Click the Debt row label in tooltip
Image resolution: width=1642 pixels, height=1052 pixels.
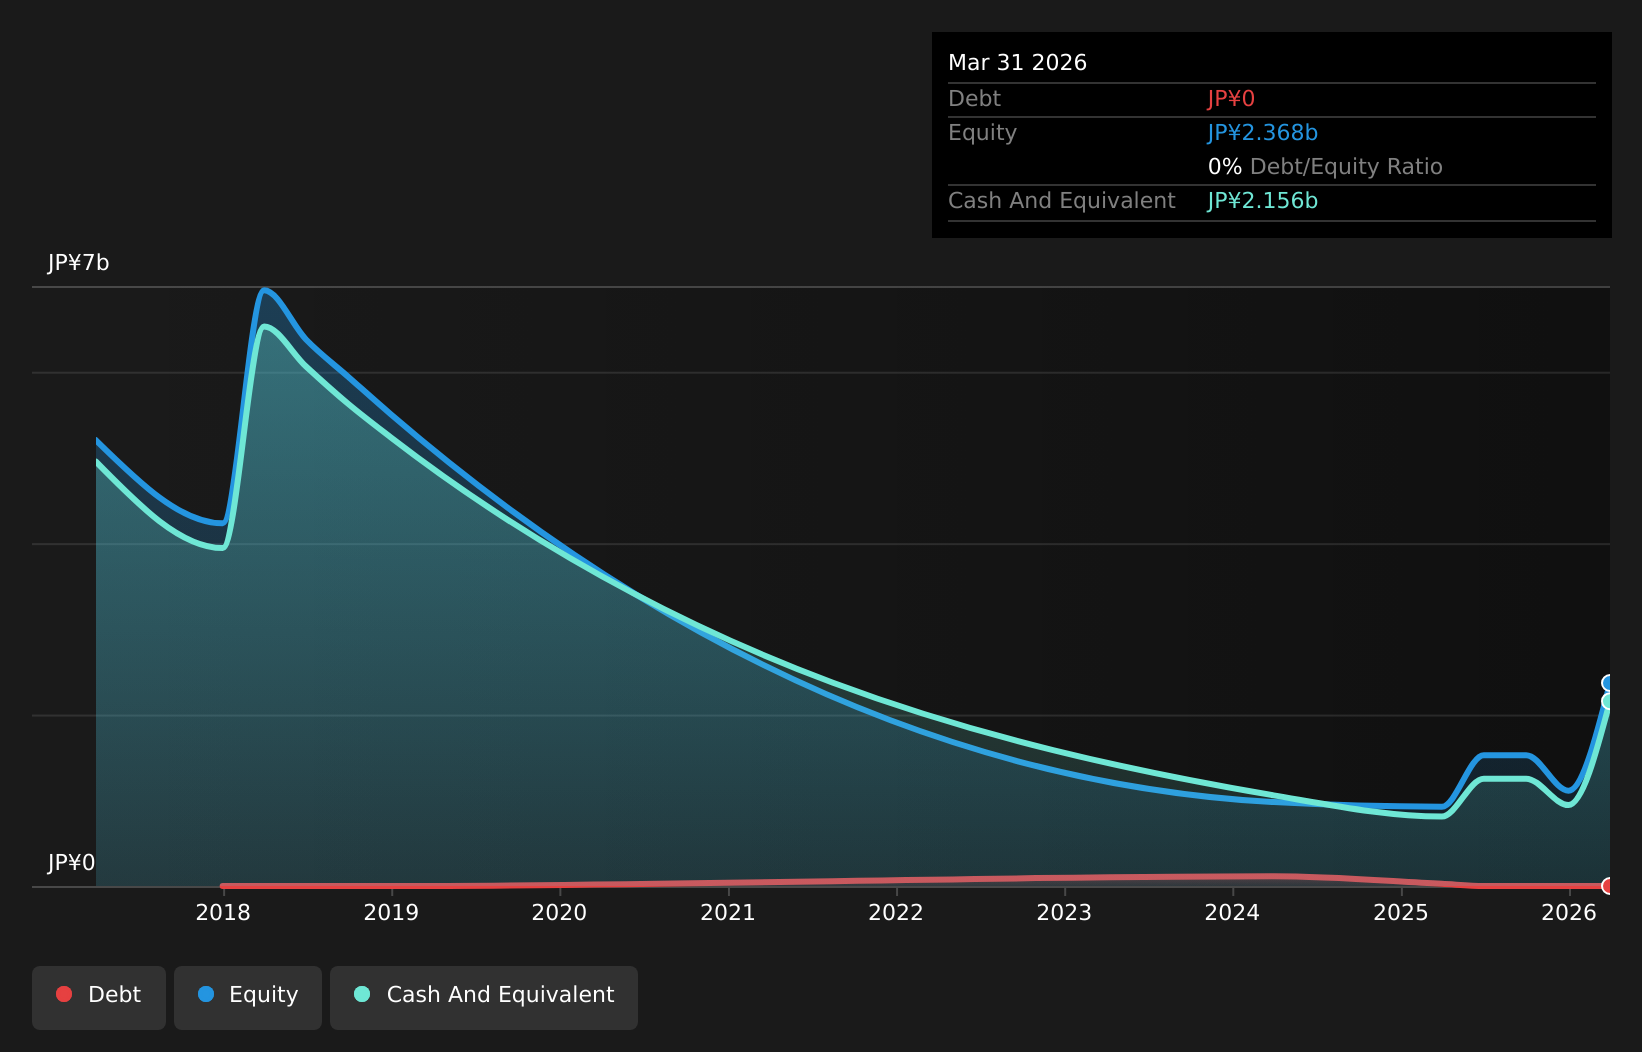click(x=974, y=99)
